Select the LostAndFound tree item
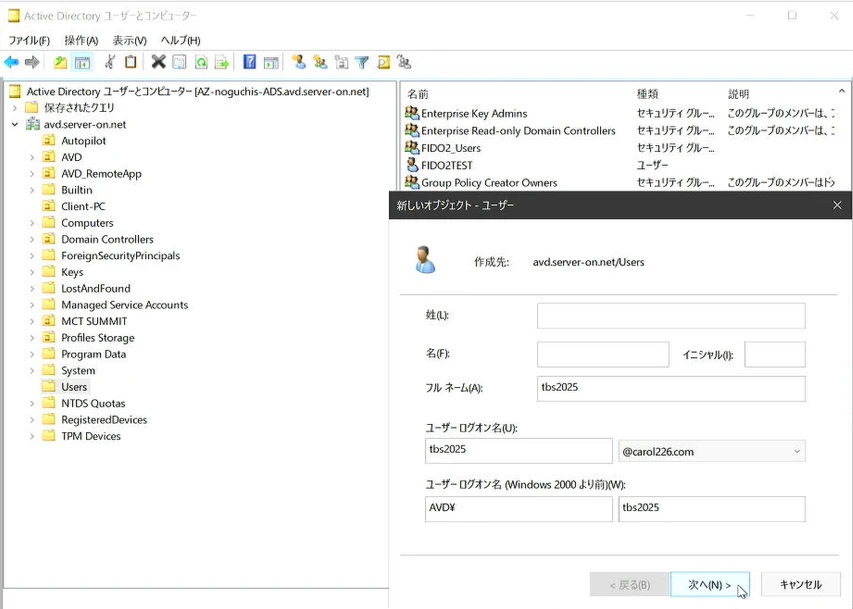This screenshot has height=609, width=853. tap(95, 288)
